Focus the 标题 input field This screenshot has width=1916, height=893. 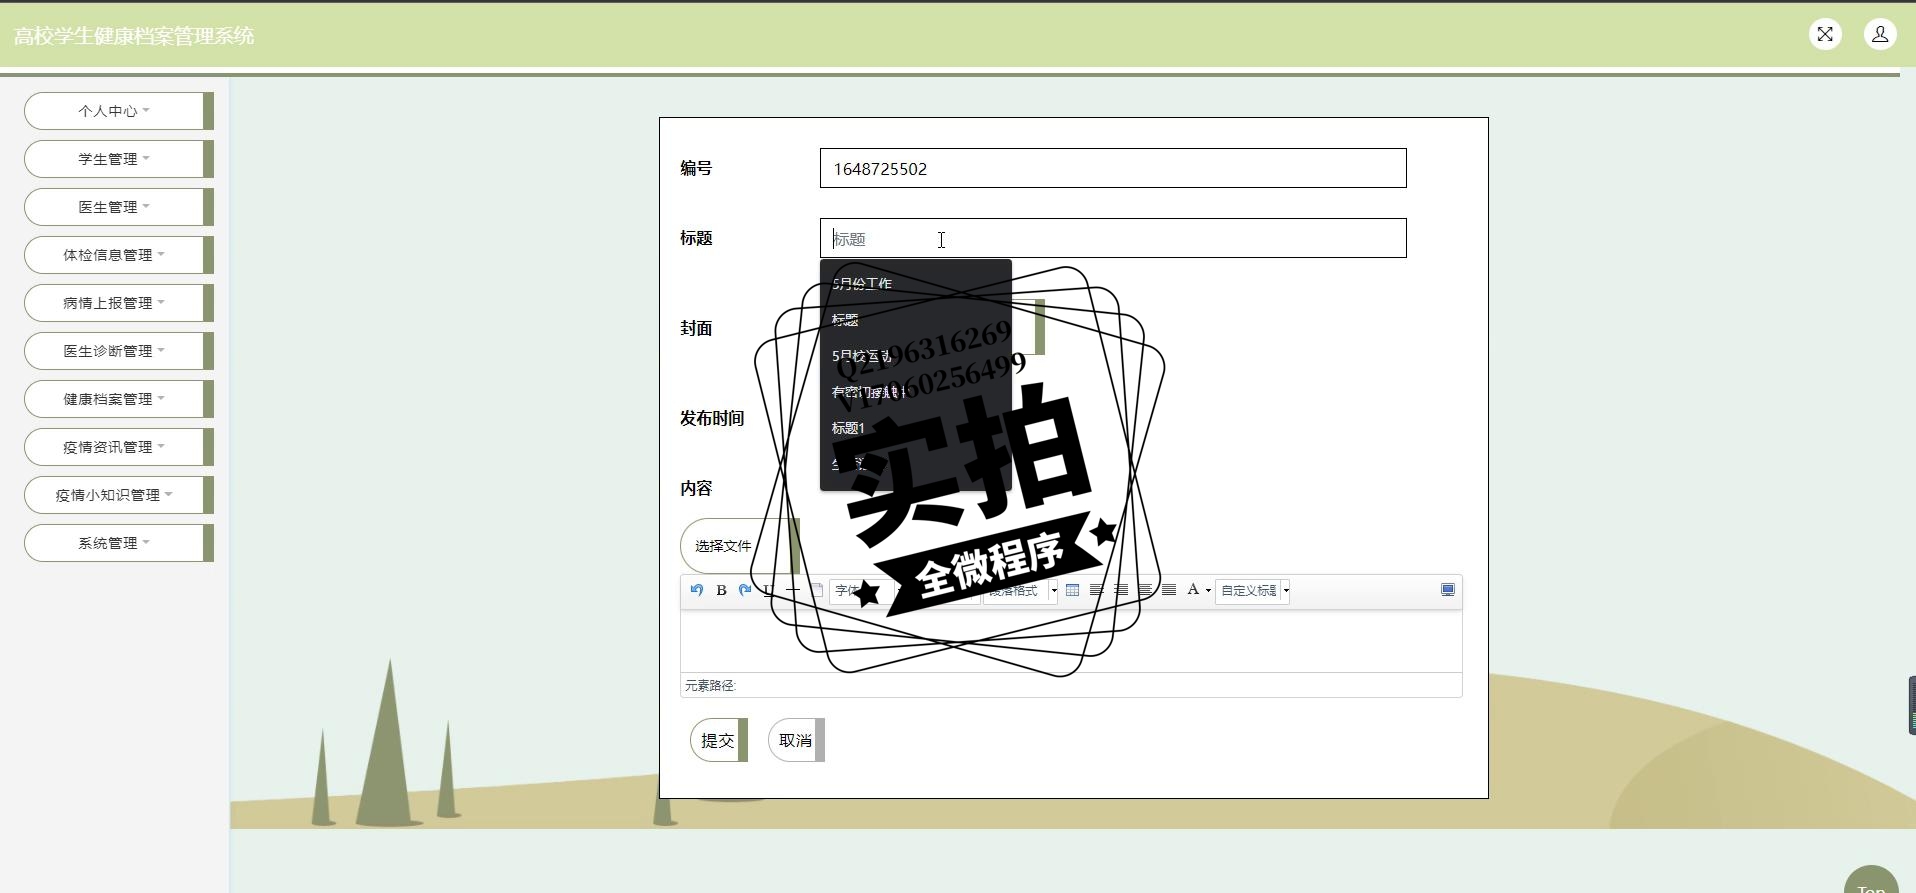[1113, 238]
